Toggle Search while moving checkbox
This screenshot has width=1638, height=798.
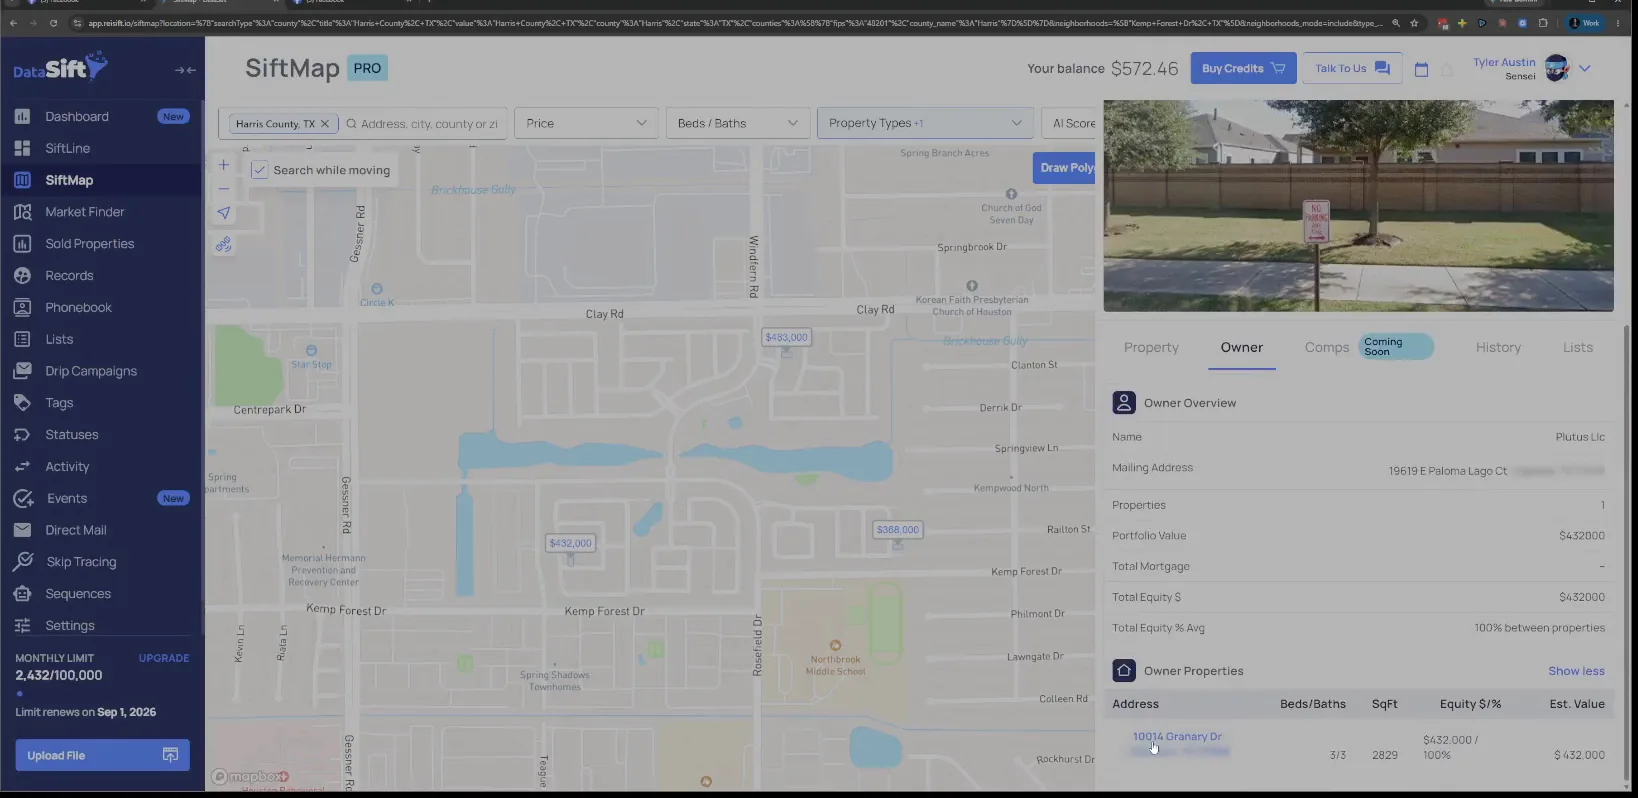click(x=259, y=170)
